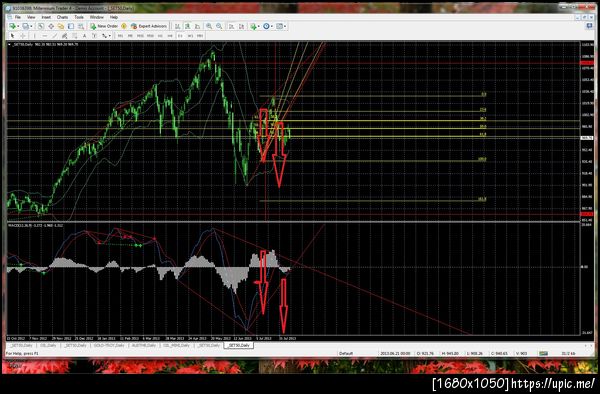
Task: Switch to M5 timeframe
Action: click(130, 36)
